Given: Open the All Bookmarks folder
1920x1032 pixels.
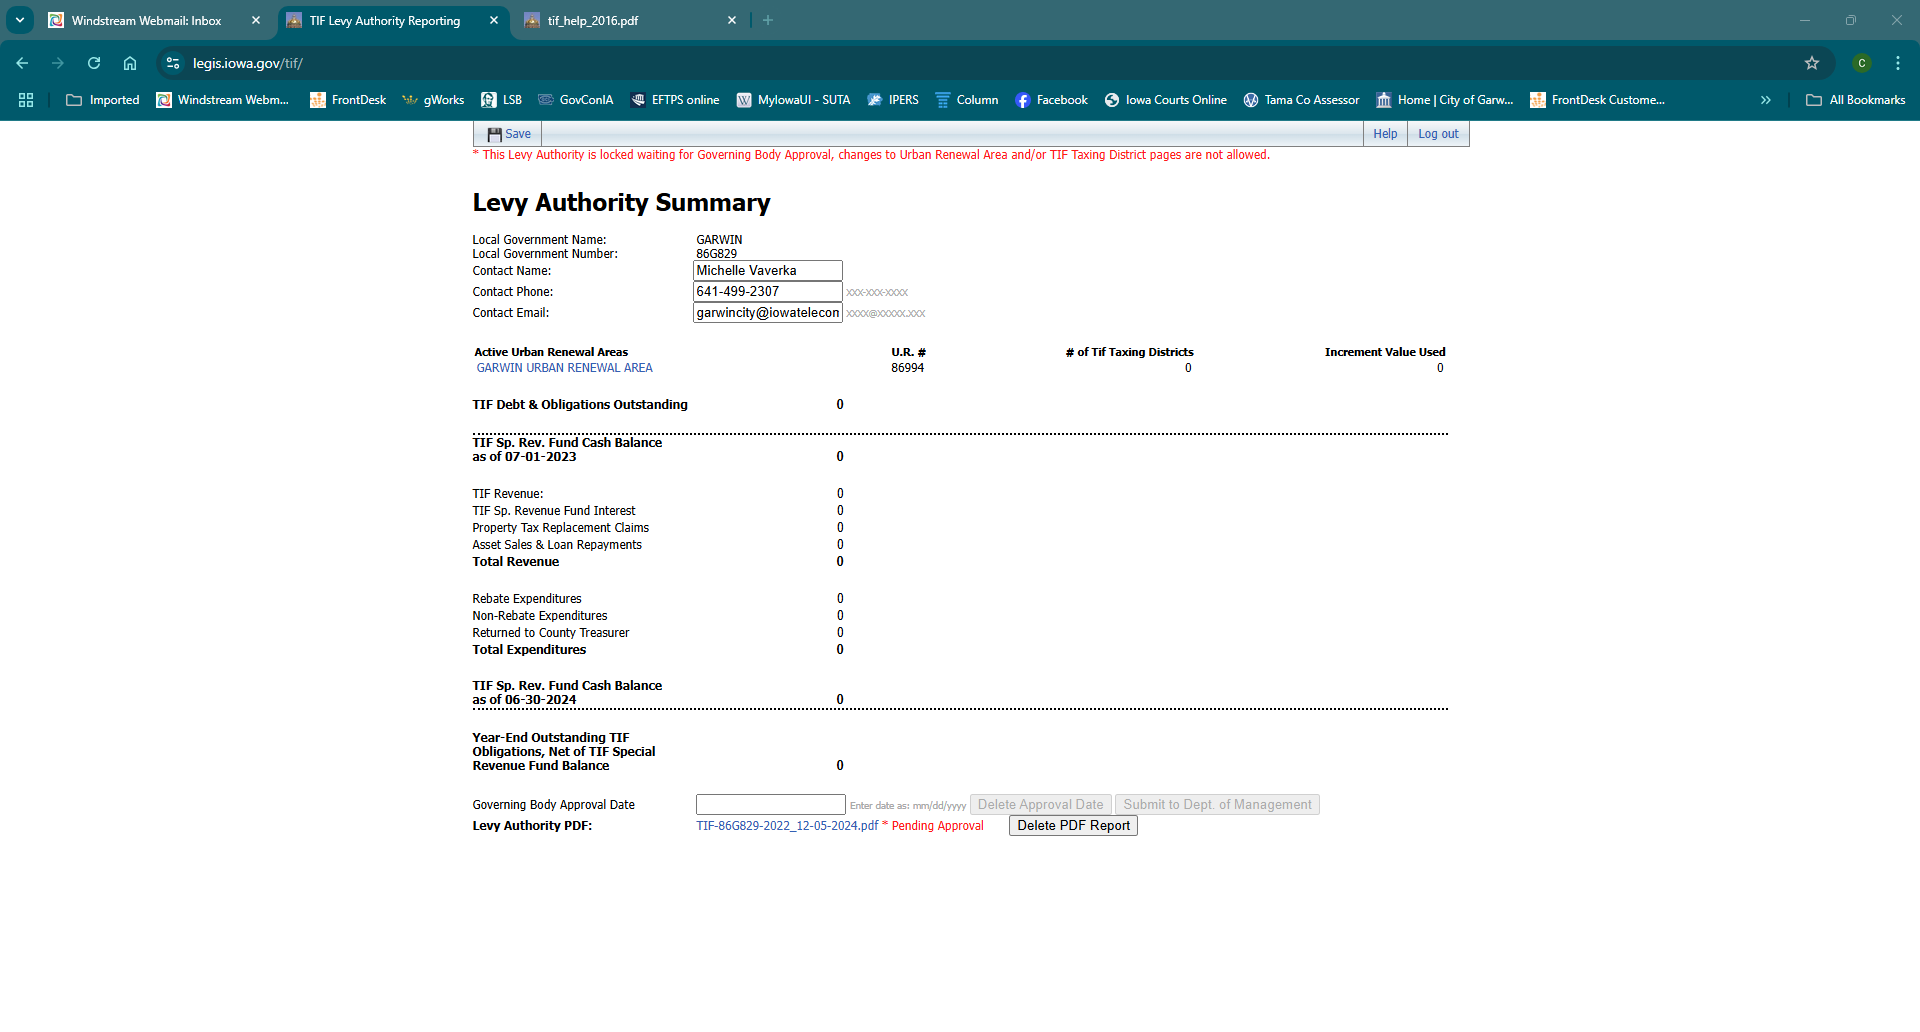Looking at the screenshot, I should [1855, 100].
